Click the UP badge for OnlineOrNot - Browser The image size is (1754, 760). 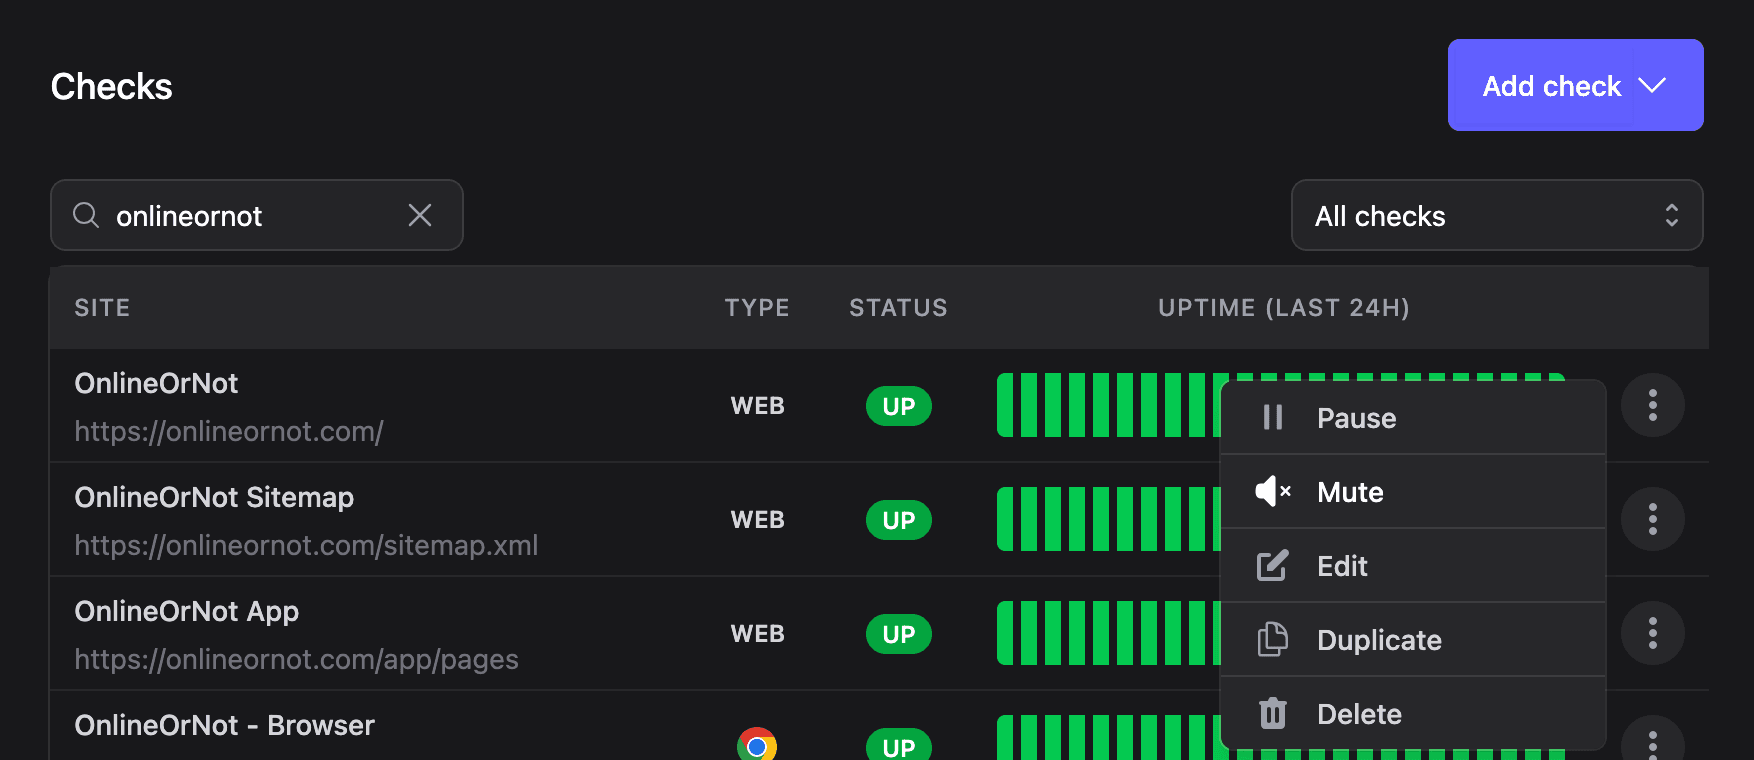tap(899, 745)
